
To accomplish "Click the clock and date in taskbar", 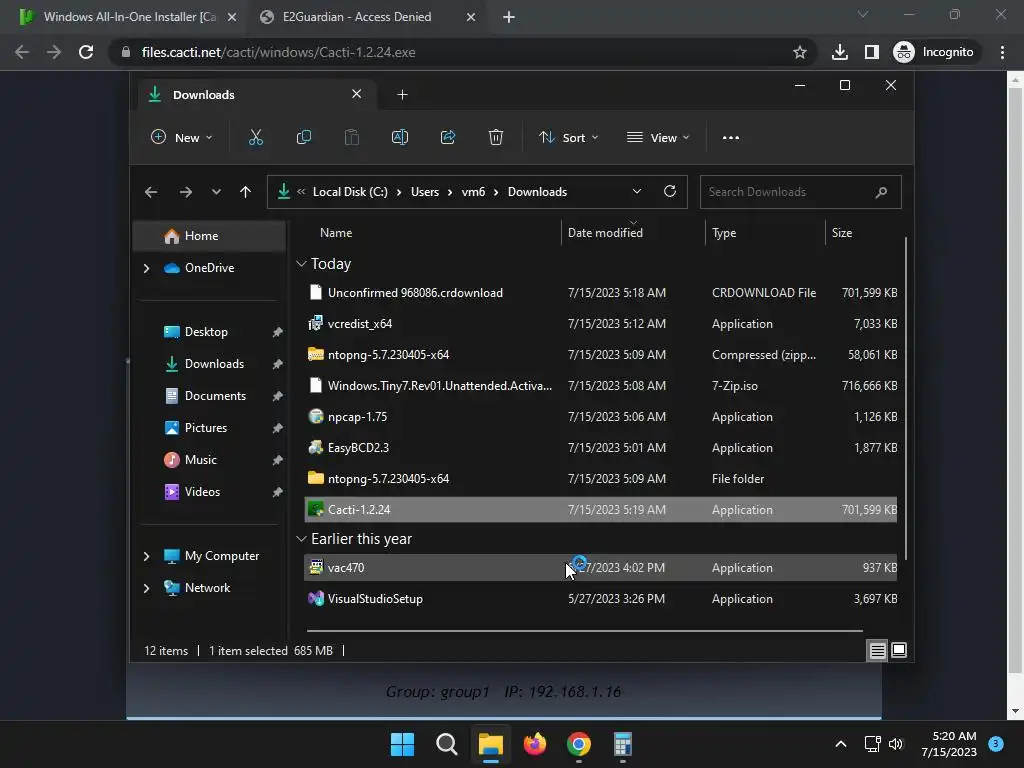I will tap(949, 744).
